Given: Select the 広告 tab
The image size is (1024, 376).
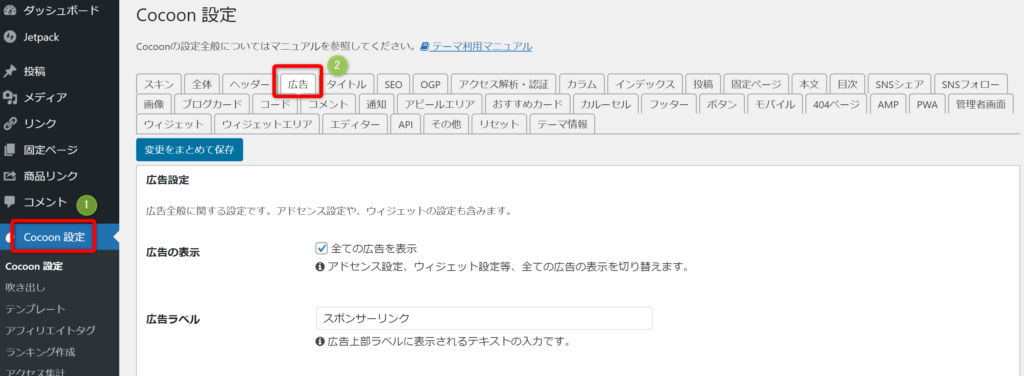Looking at the screenshot, I should pos(298,84).
